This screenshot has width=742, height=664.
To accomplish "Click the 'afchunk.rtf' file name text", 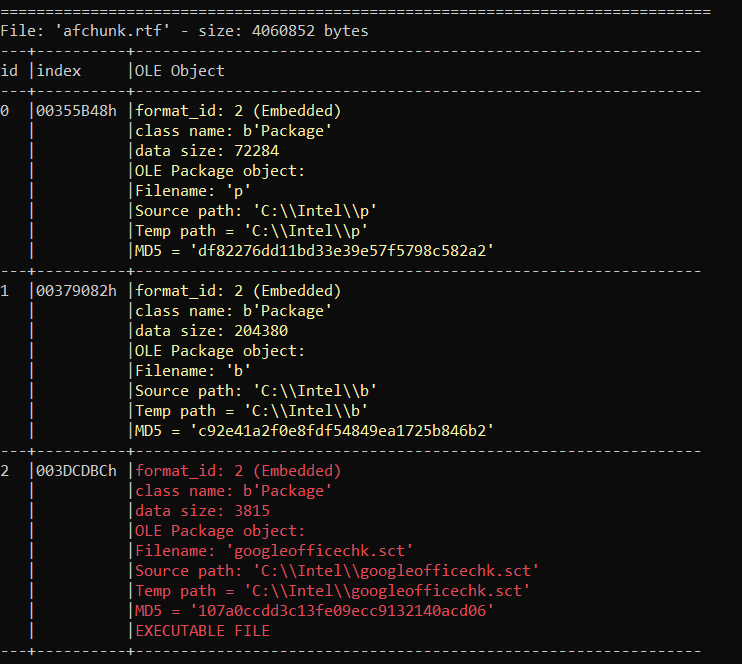I will pyautogui.click(x=92, y=31).
